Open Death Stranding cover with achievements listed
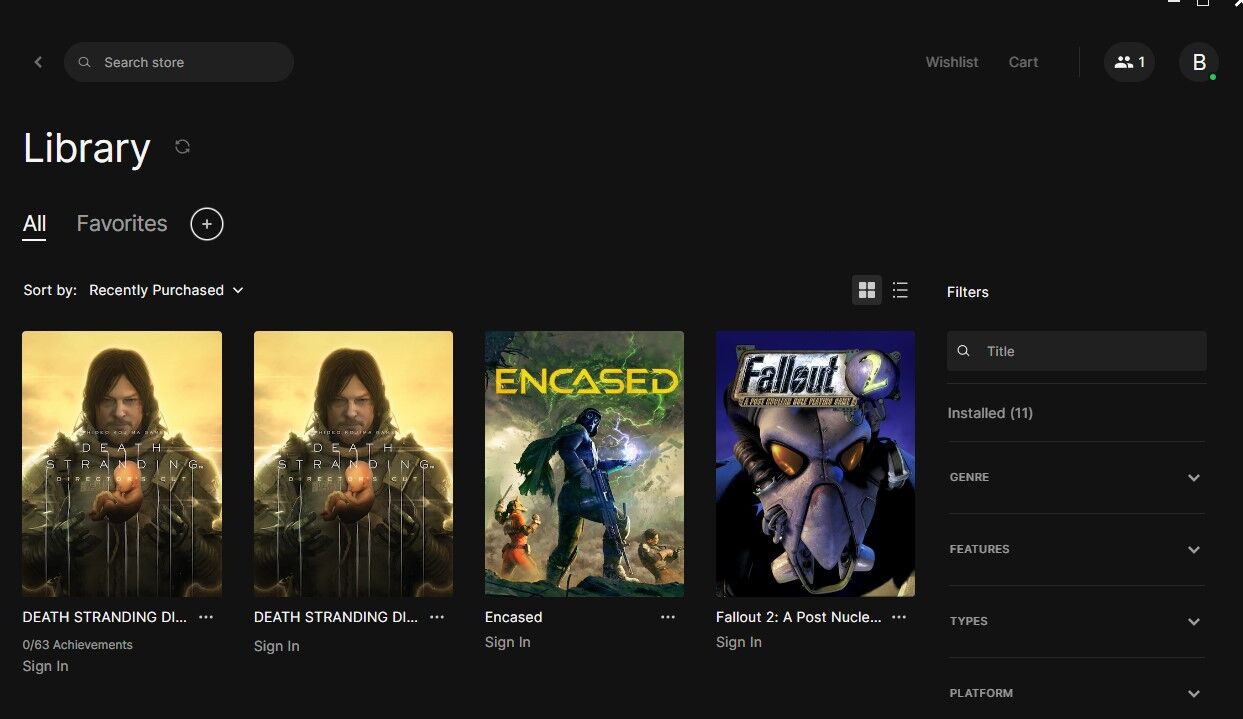This screenshot has width=1243, height=719. (122, 464)
